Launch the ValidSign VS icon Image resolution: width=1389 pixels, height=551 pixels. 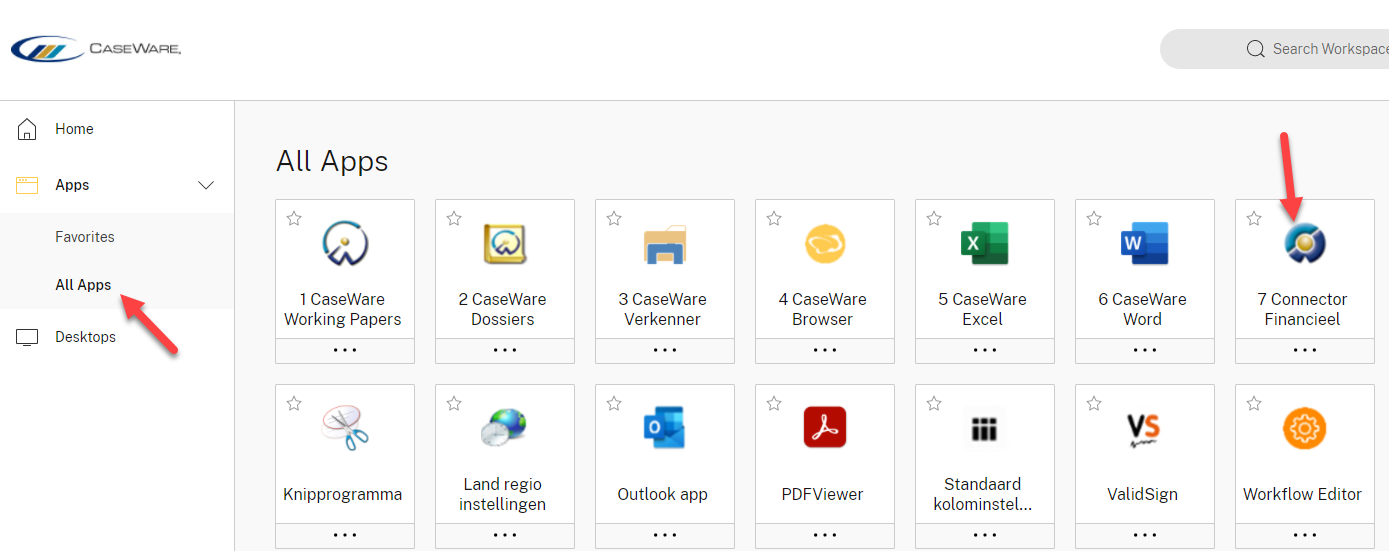coord(1145,428)
